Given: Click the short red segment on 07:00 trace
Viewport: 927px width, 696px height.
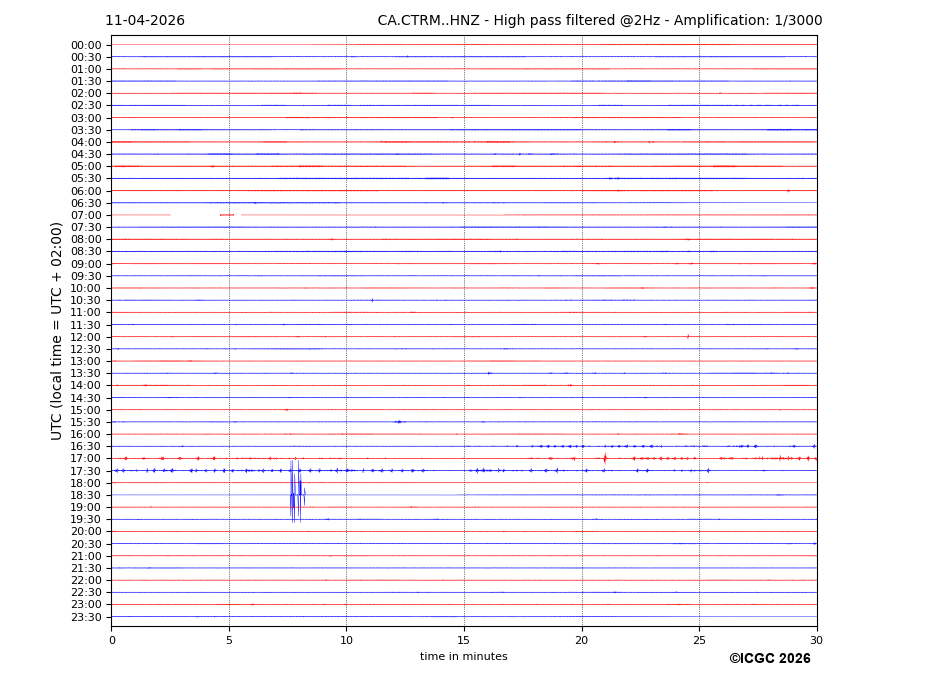Looking at the screenshot, I should [227, 215].
